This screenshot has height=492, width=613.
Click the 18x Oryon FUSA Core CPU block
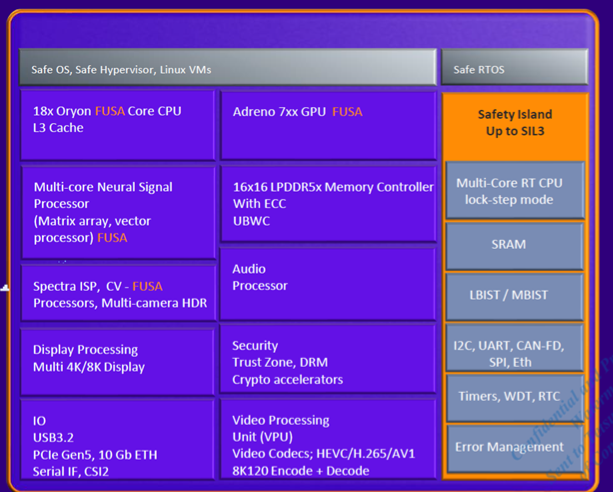coord(118,124)
